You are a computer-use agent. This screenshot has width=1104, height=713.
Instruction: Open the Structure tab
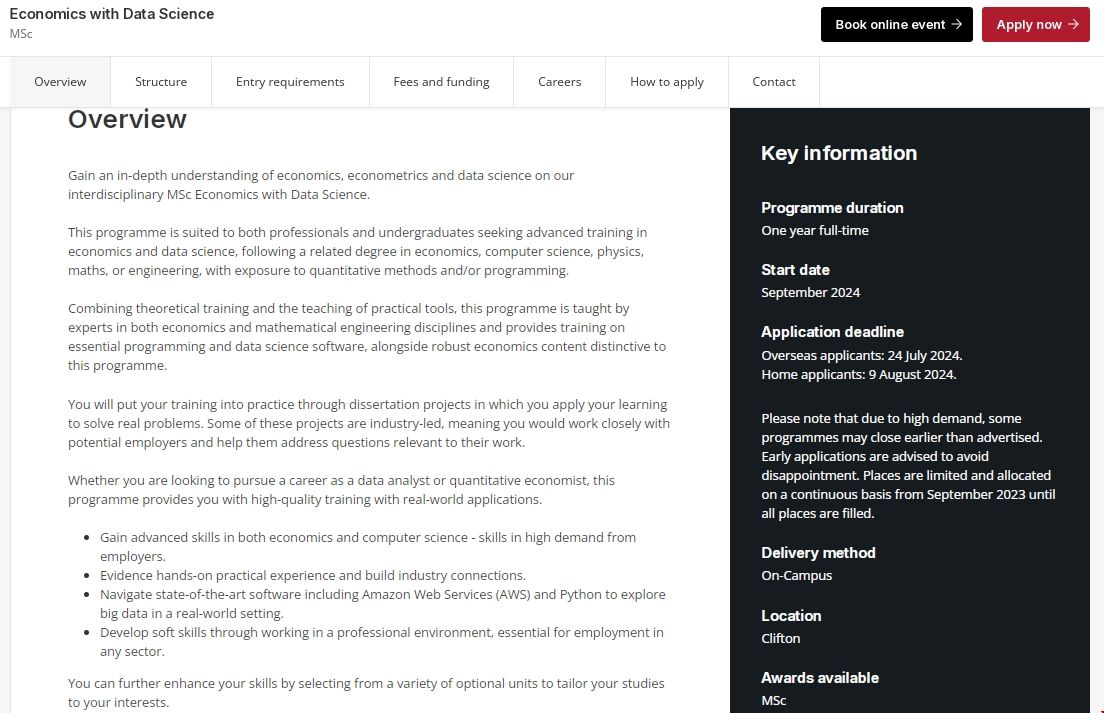click(161, 82)
